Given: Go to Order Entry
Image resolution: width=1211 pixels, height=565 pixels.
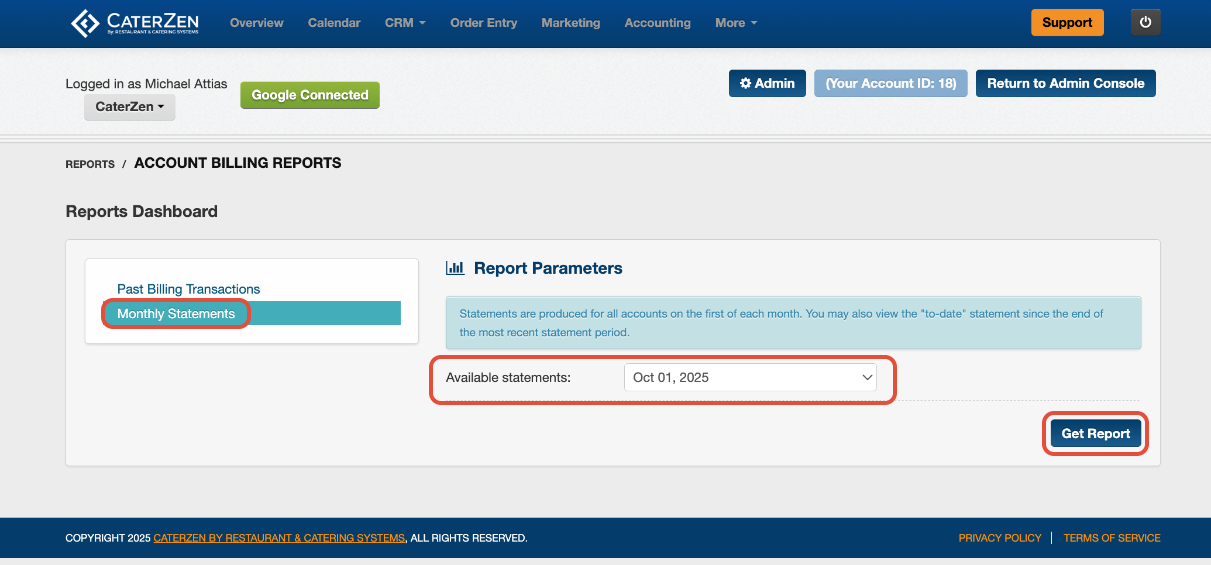Looking at the screenshot, I should 484,22.
